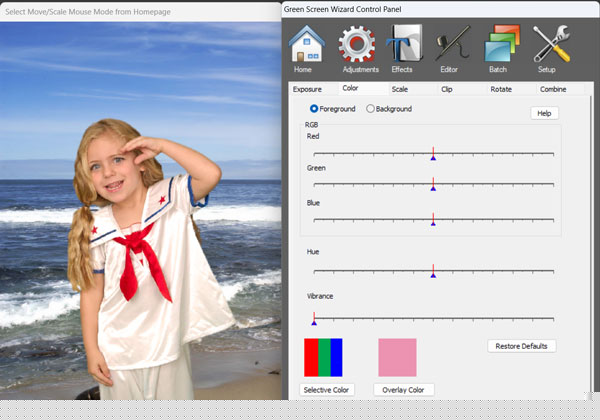600x420 pixels.
Task: Open the Effects icon
Action: [404, 43]
